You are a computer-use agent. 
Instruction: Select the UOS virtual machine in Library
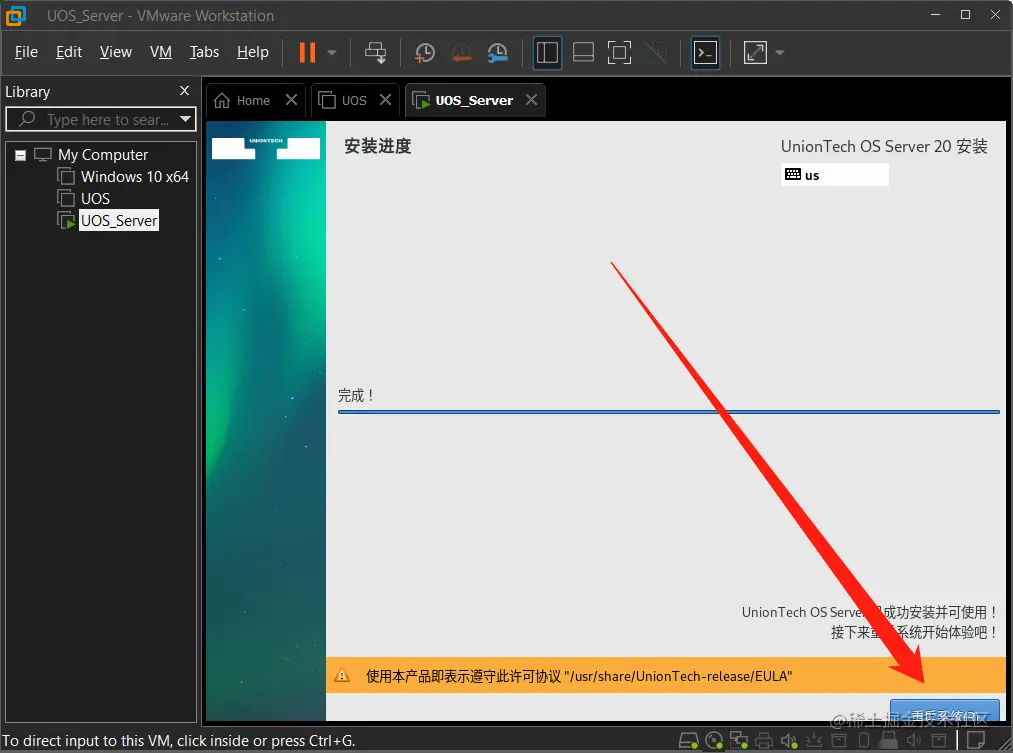[x=95, y=198]
